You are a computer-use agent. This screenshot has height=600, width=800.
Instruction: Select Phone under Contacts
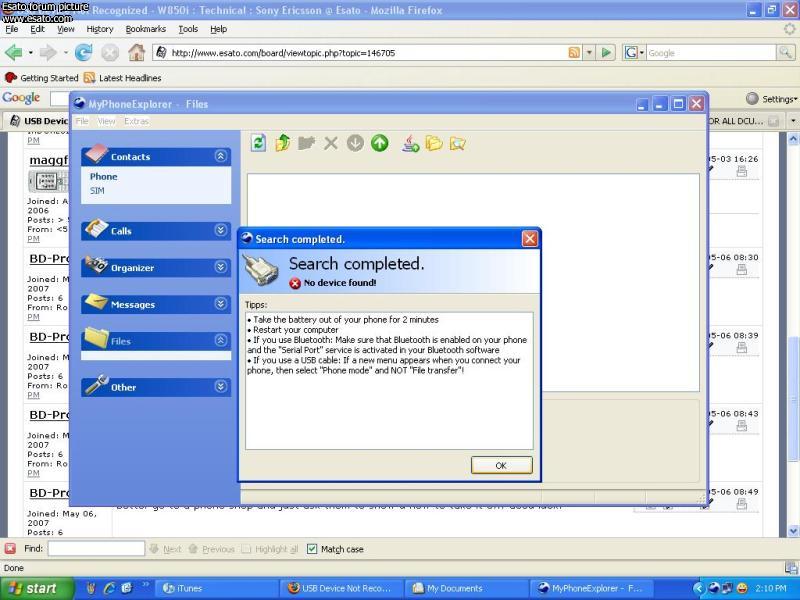(104, 177)
